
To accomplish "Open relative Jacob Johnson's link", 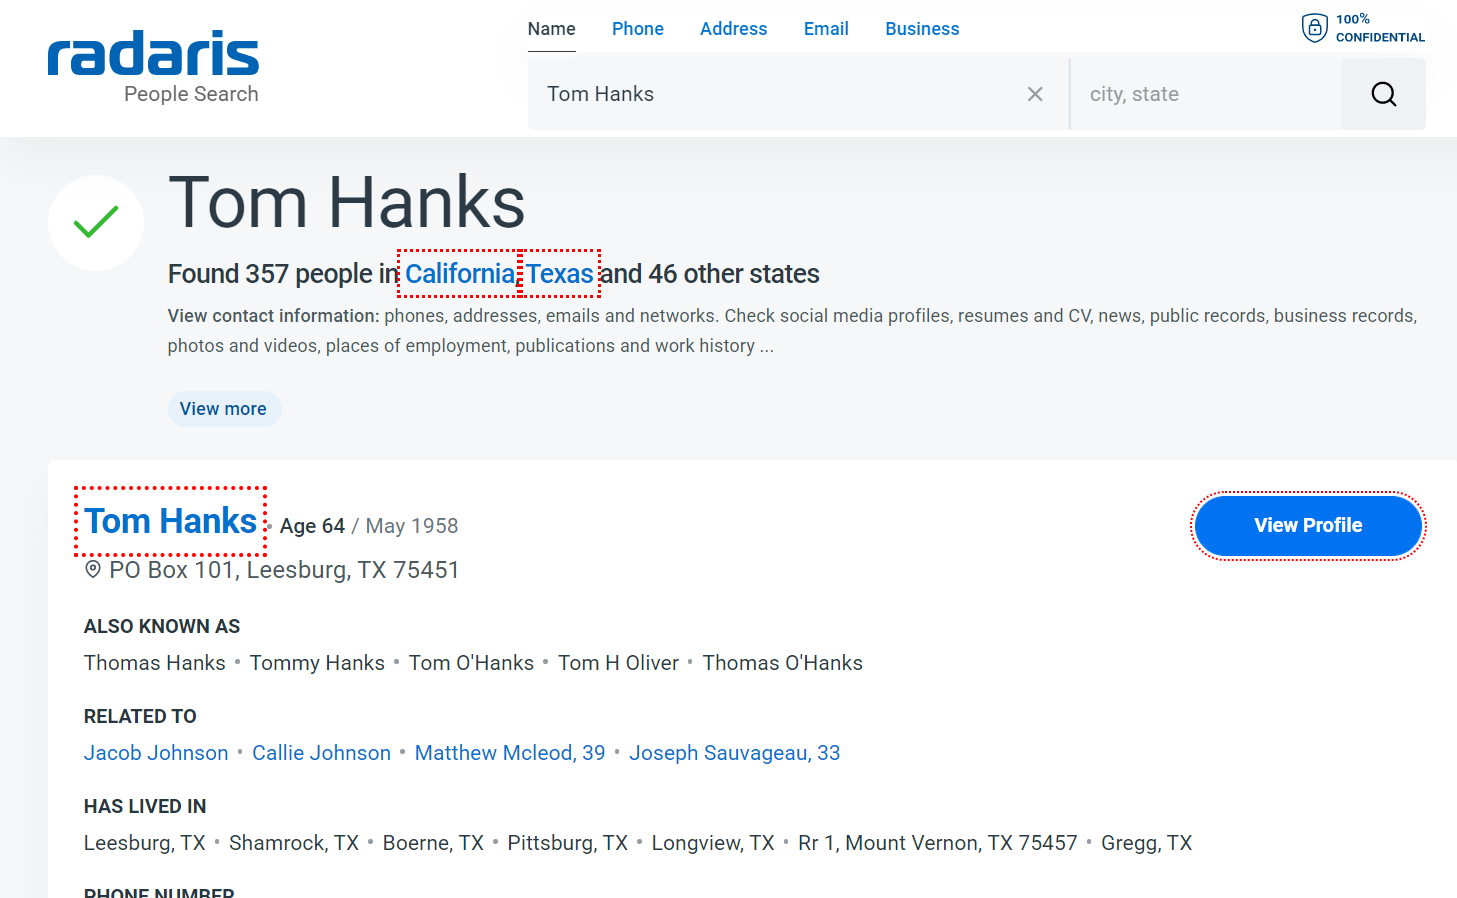I will click(x=156, y=753).
